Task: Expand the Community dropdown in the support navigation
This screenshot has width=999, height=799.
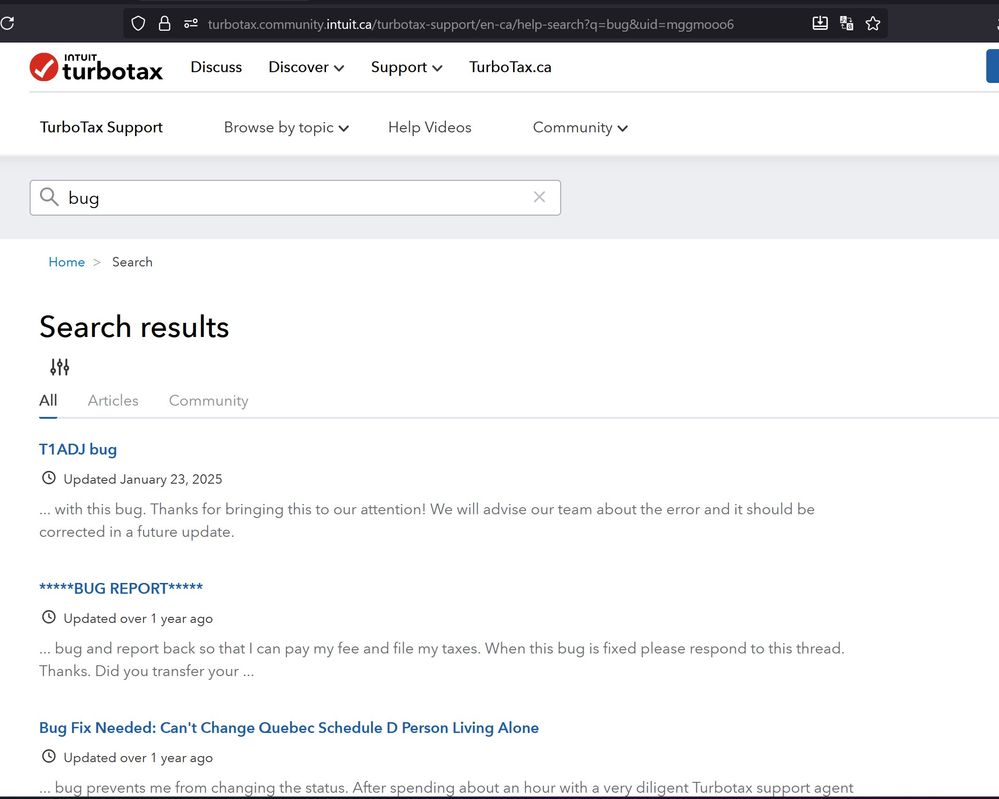Action: pos(580,127)
